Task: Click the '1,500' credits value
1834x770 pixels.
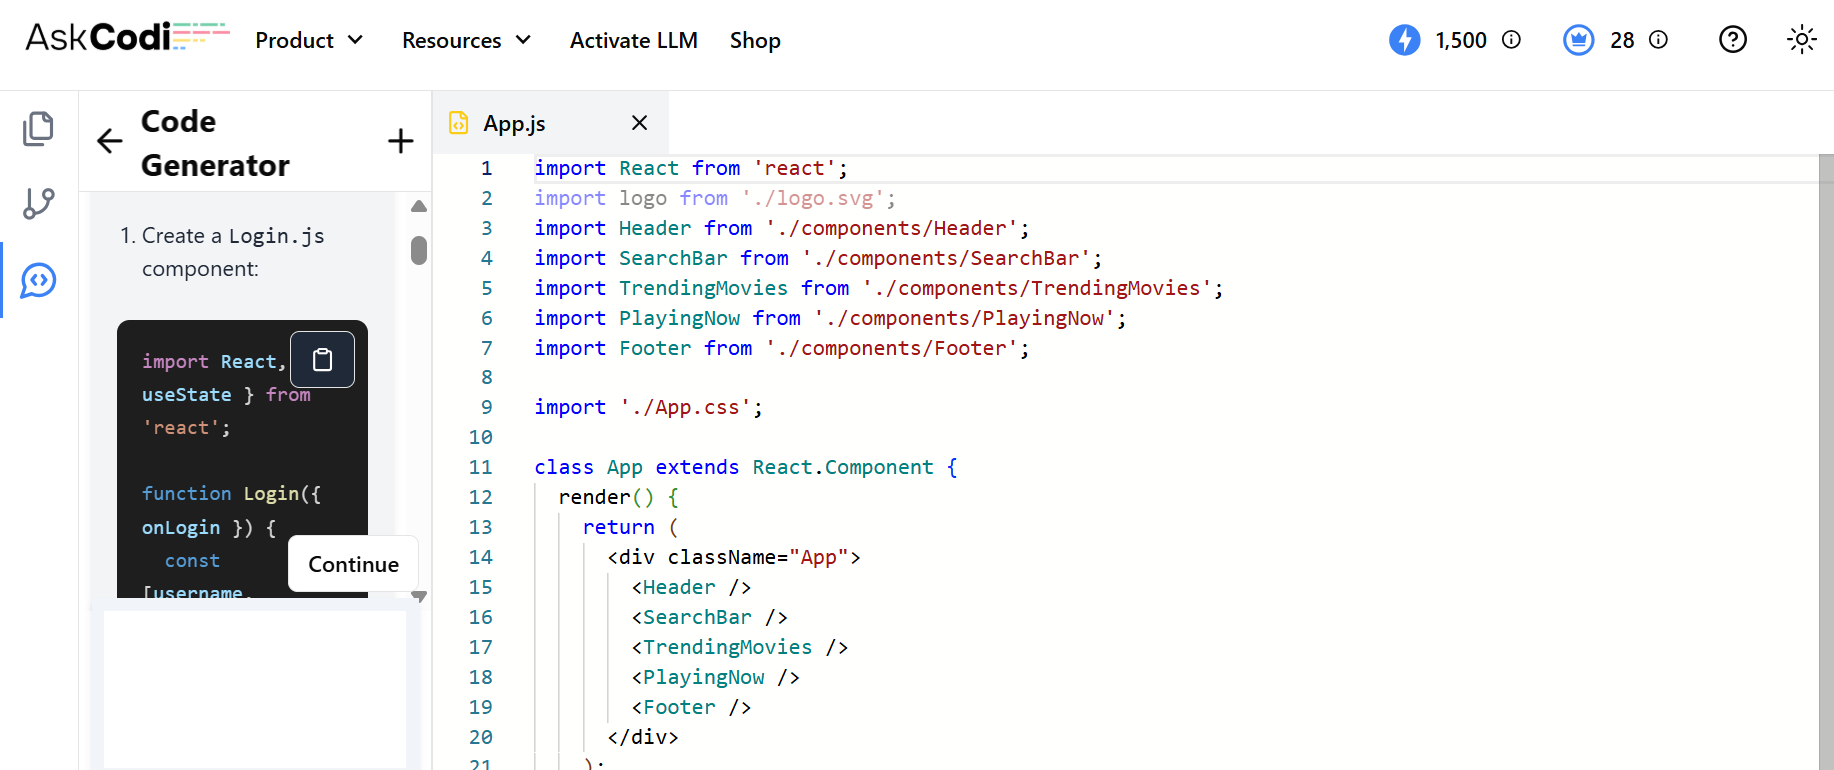Action: point(1461,40)
